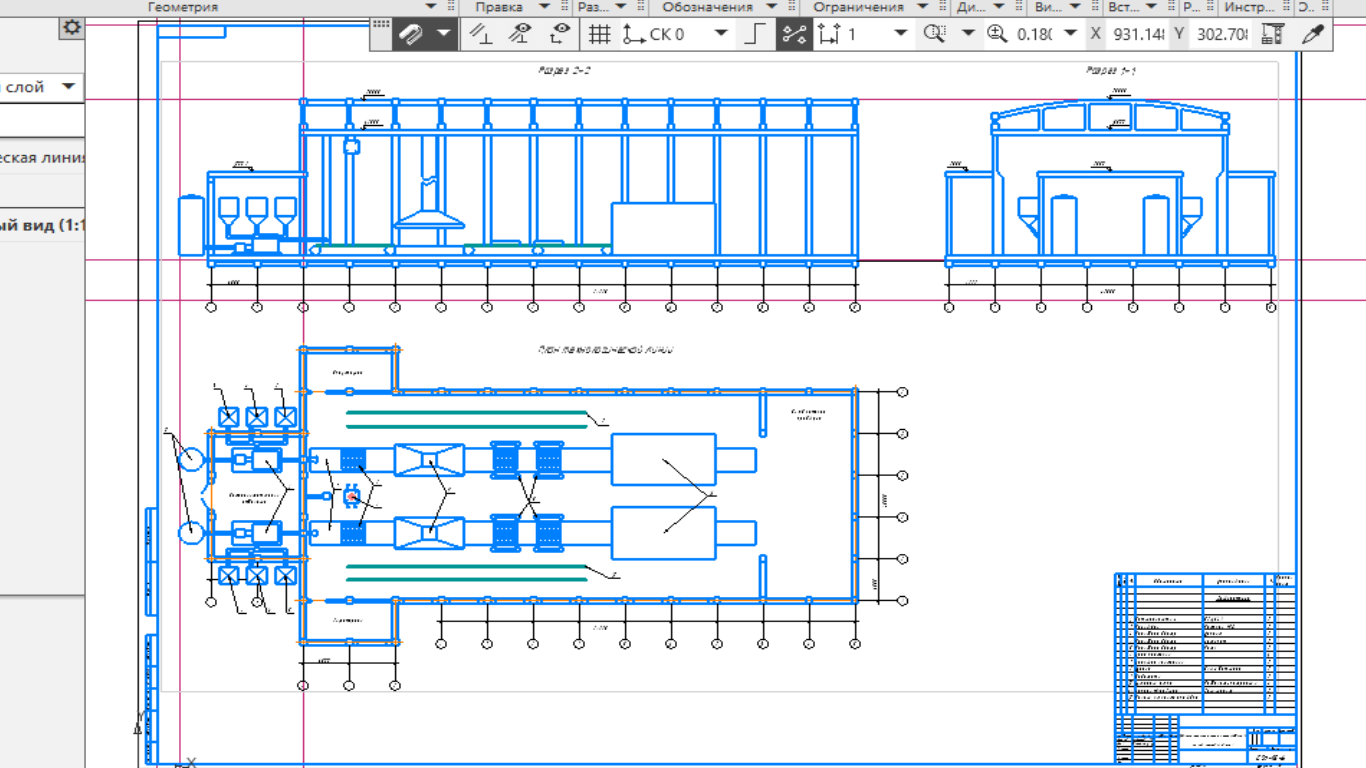The image size is (1366, 768).
Task: Open the Инстр... toolbar tab
Action: (1250, 7)
